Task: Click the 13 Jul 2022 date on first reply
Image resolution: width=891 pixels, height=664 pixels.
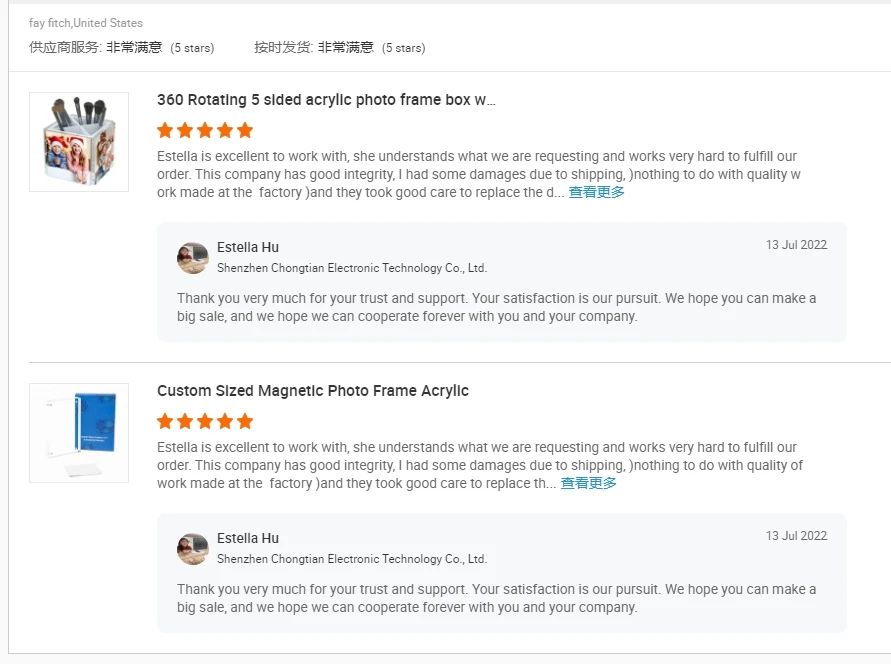Action: (796, 245)
